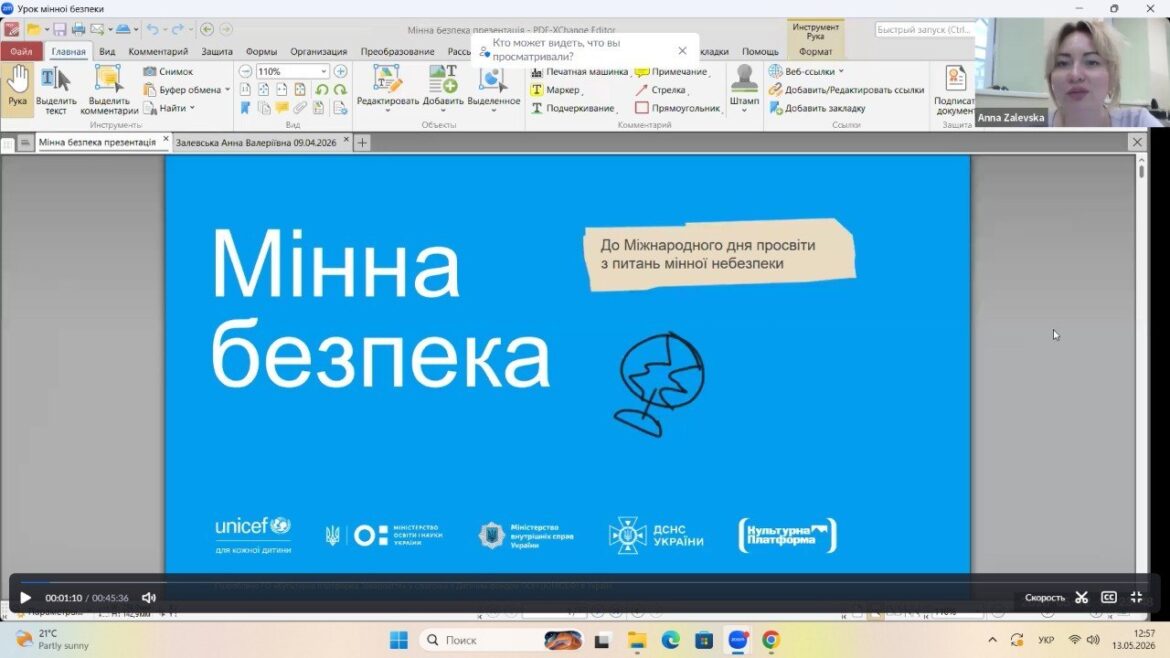Show the comments pane icon

point(282,108)
